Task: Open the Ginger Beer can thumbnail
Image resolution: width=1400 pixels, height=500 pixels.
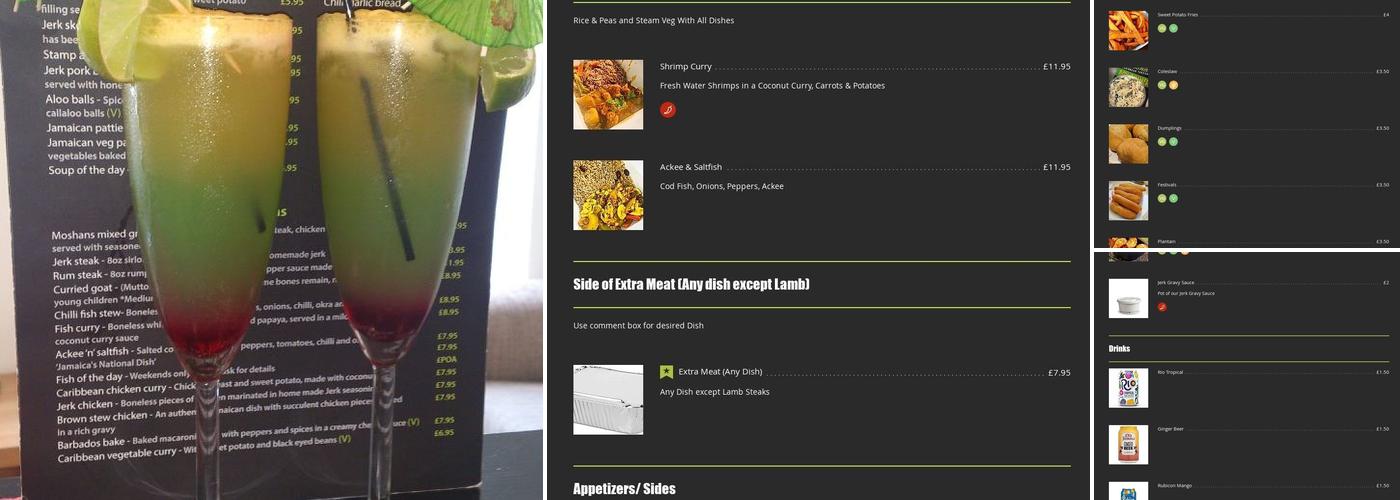Action: [x=1128, y=445]
